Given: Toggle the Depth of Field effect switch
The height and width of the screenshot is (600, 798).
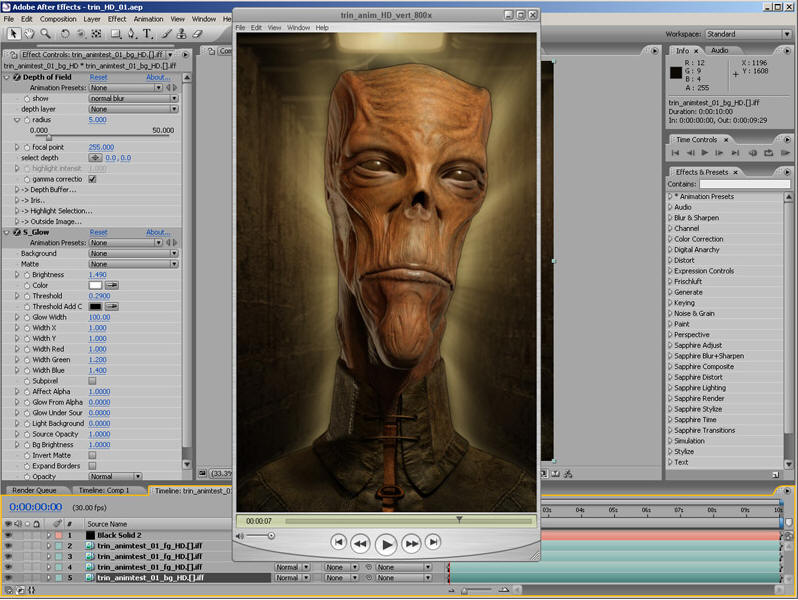Looking at the screenshot, I should click(17, 77).
